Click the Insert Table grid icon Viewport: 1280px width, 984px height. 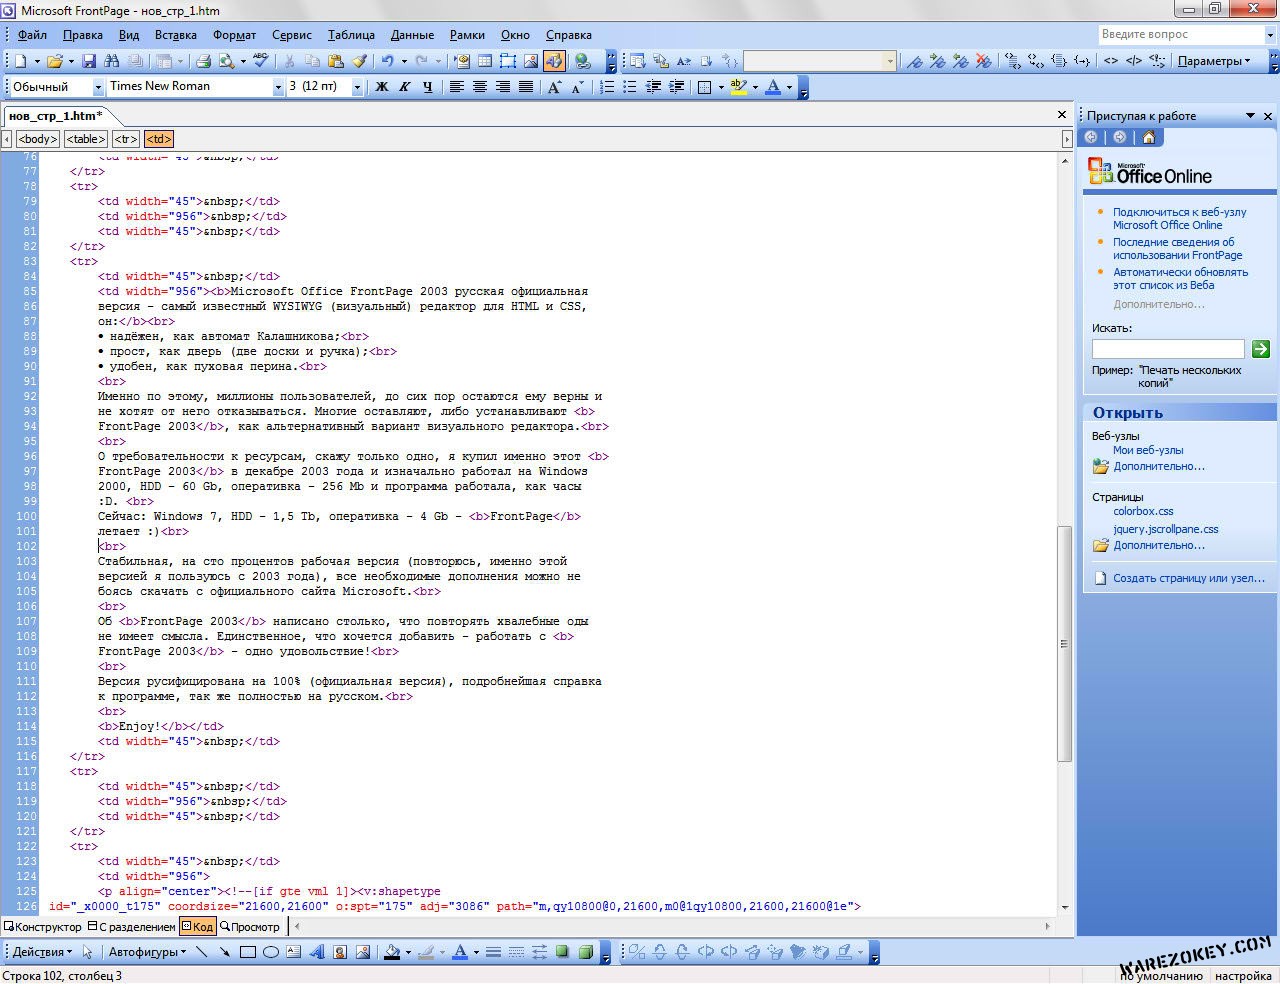485,61
